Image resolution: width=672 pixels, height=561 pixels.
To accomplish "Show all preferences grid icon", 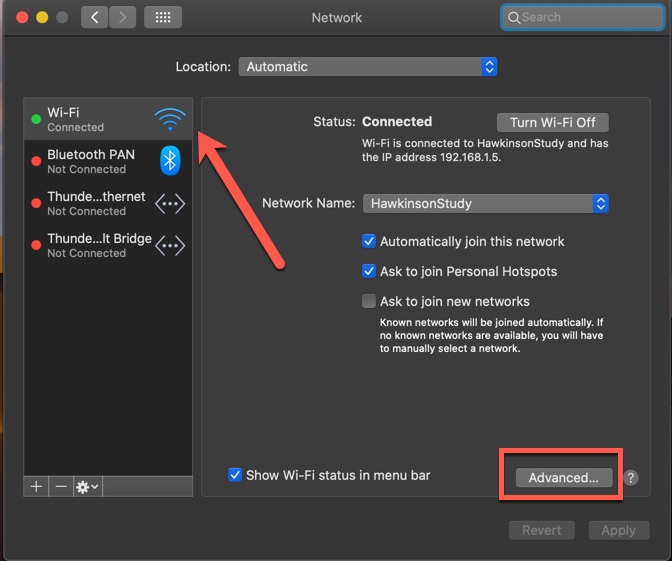I will tap(163, 17).
